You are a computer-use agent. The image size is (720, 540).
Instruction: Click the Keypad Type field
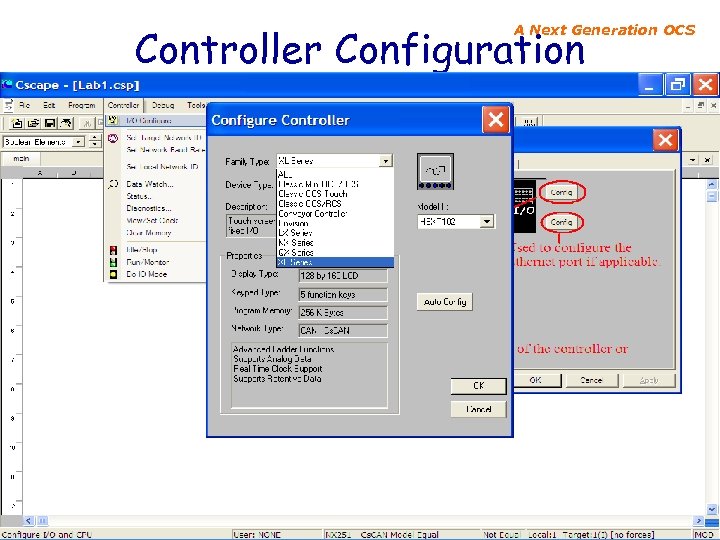[x=343, y=294]
